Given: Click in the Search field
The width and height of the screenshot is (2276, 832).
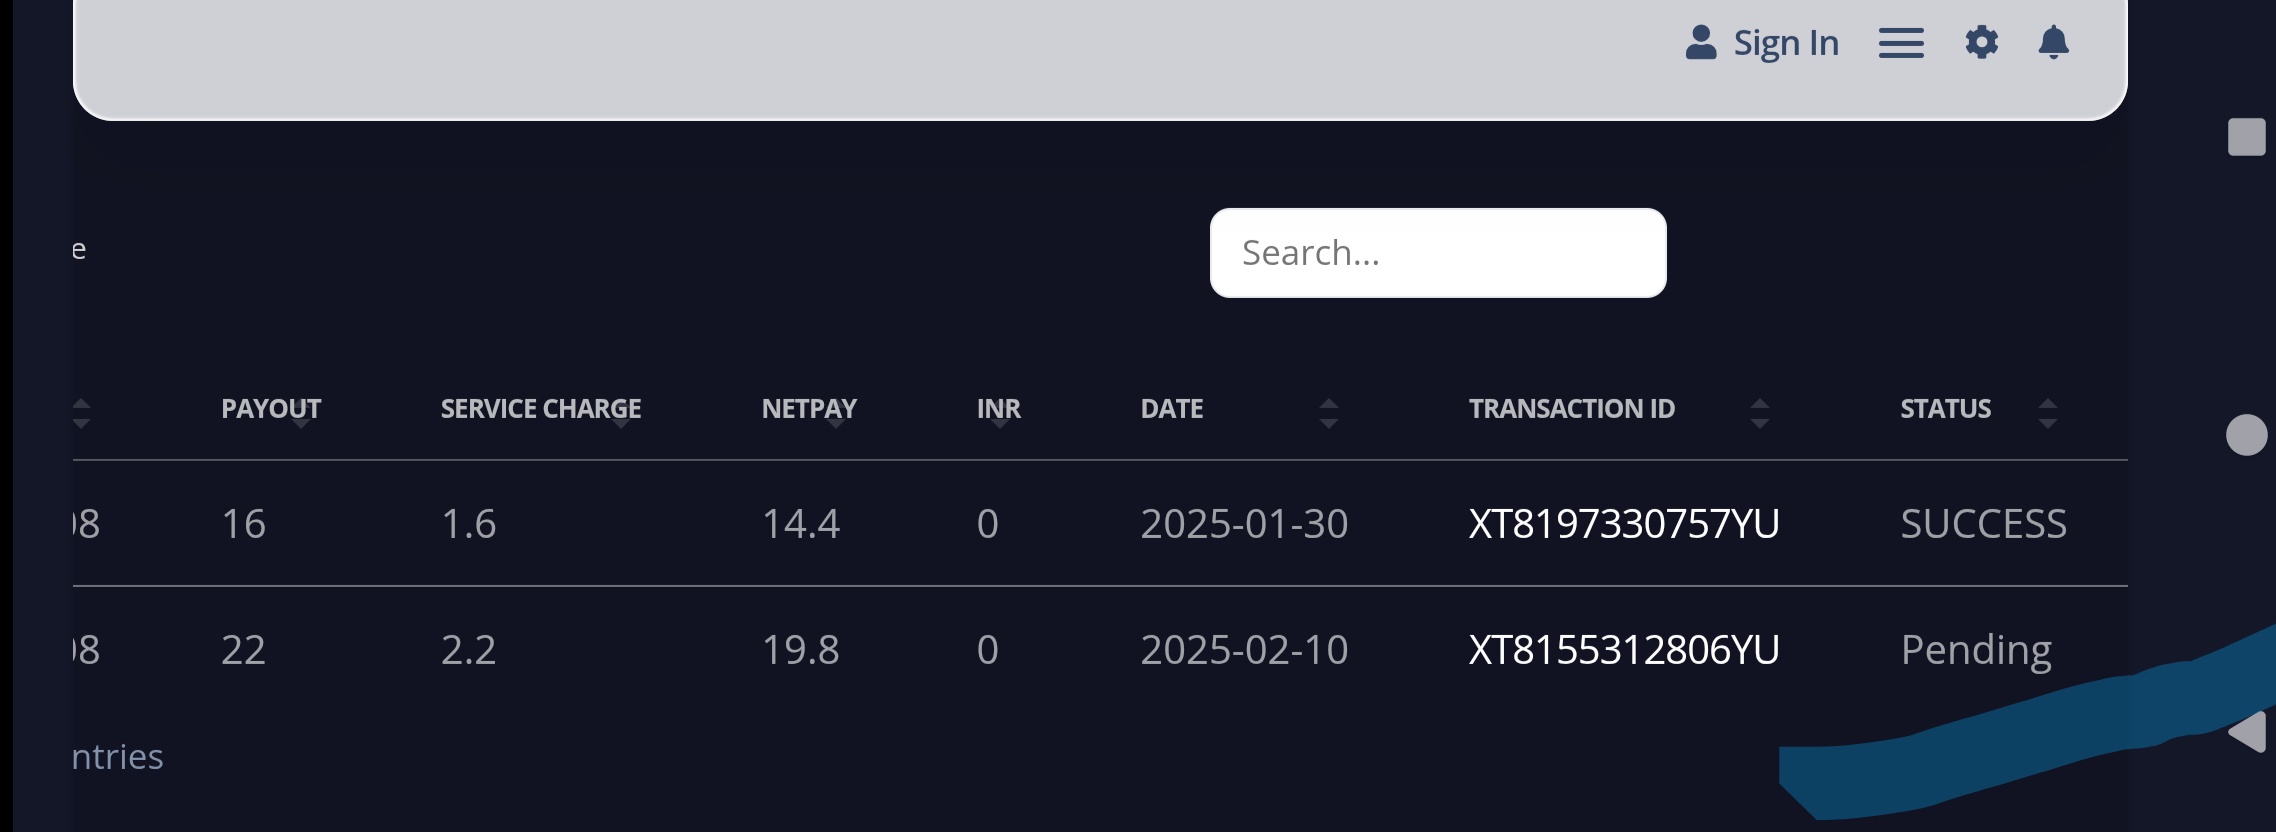Looking at the screenshot, I should tap(1438, 253).
